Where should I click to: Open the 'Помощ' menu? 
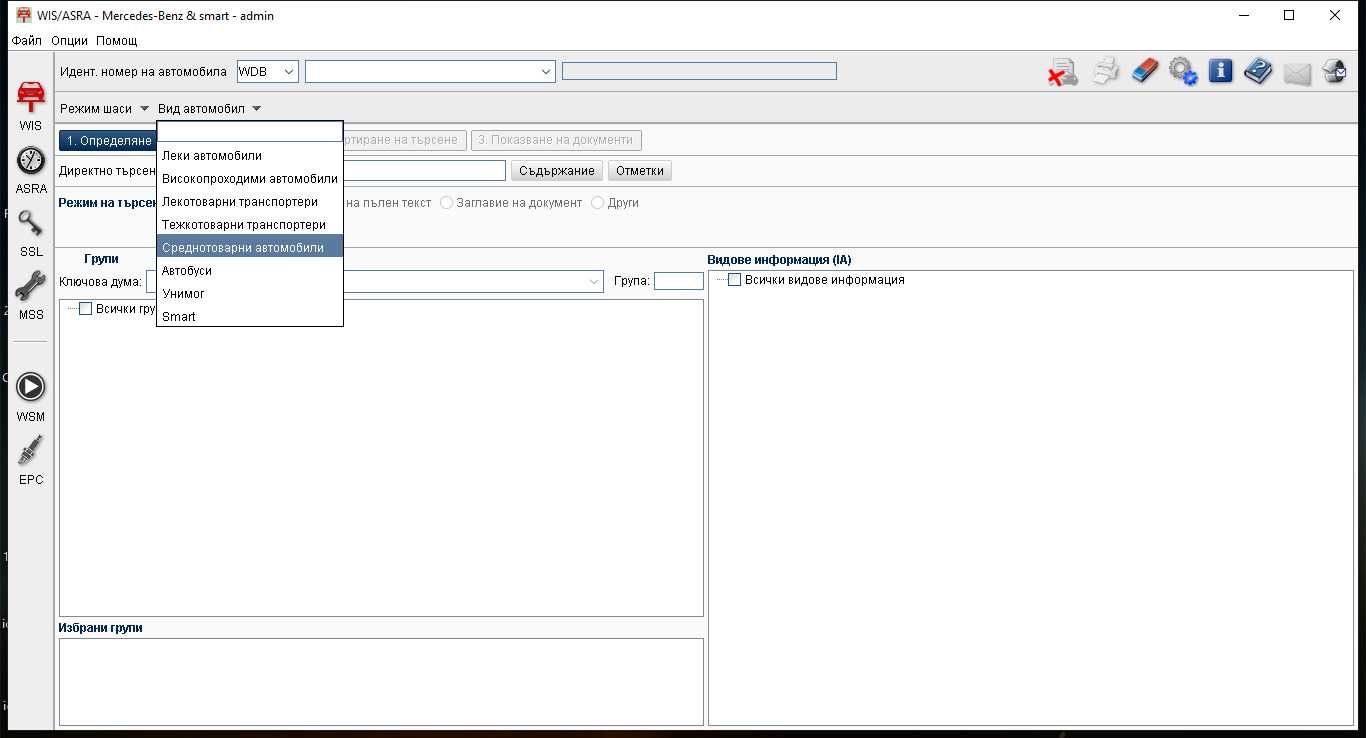pyautogui.click(x=117, y=41)
